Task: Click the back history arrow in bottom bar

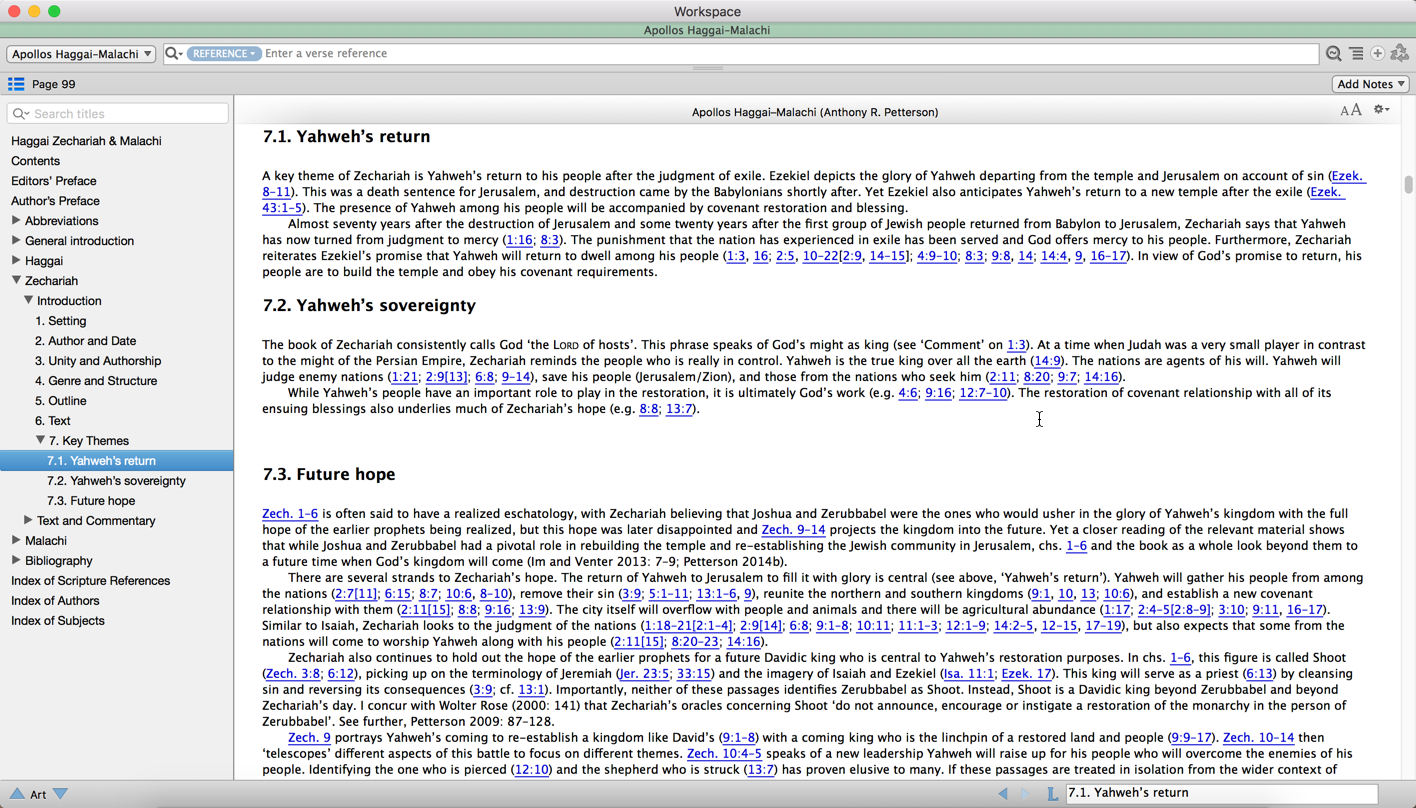Action: pyautogui.click(x=1003, y=793)
